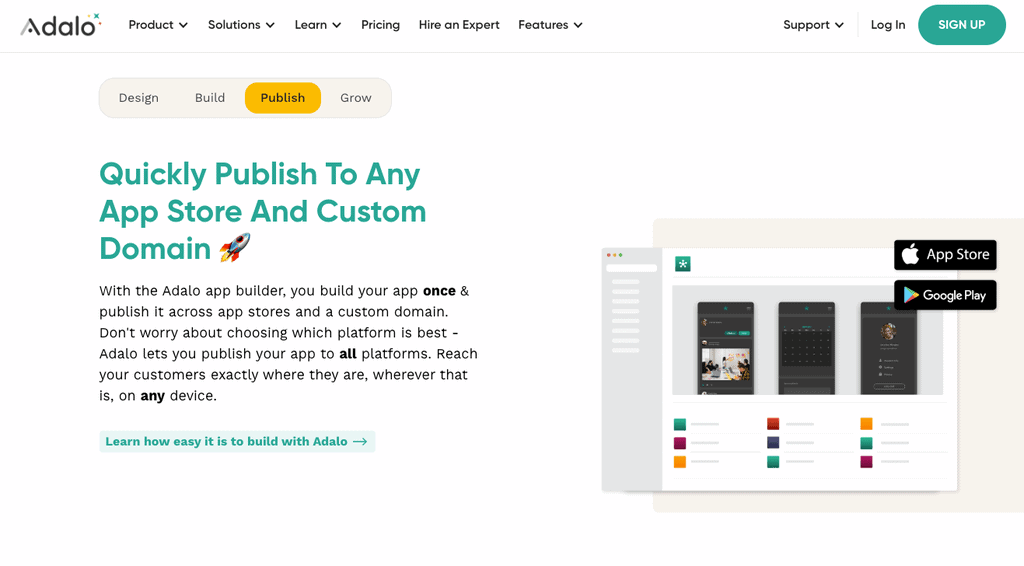Click the Google Play badge
Image resolution: width=1024 pixels, height=566 pixels.
click(945, 295)
